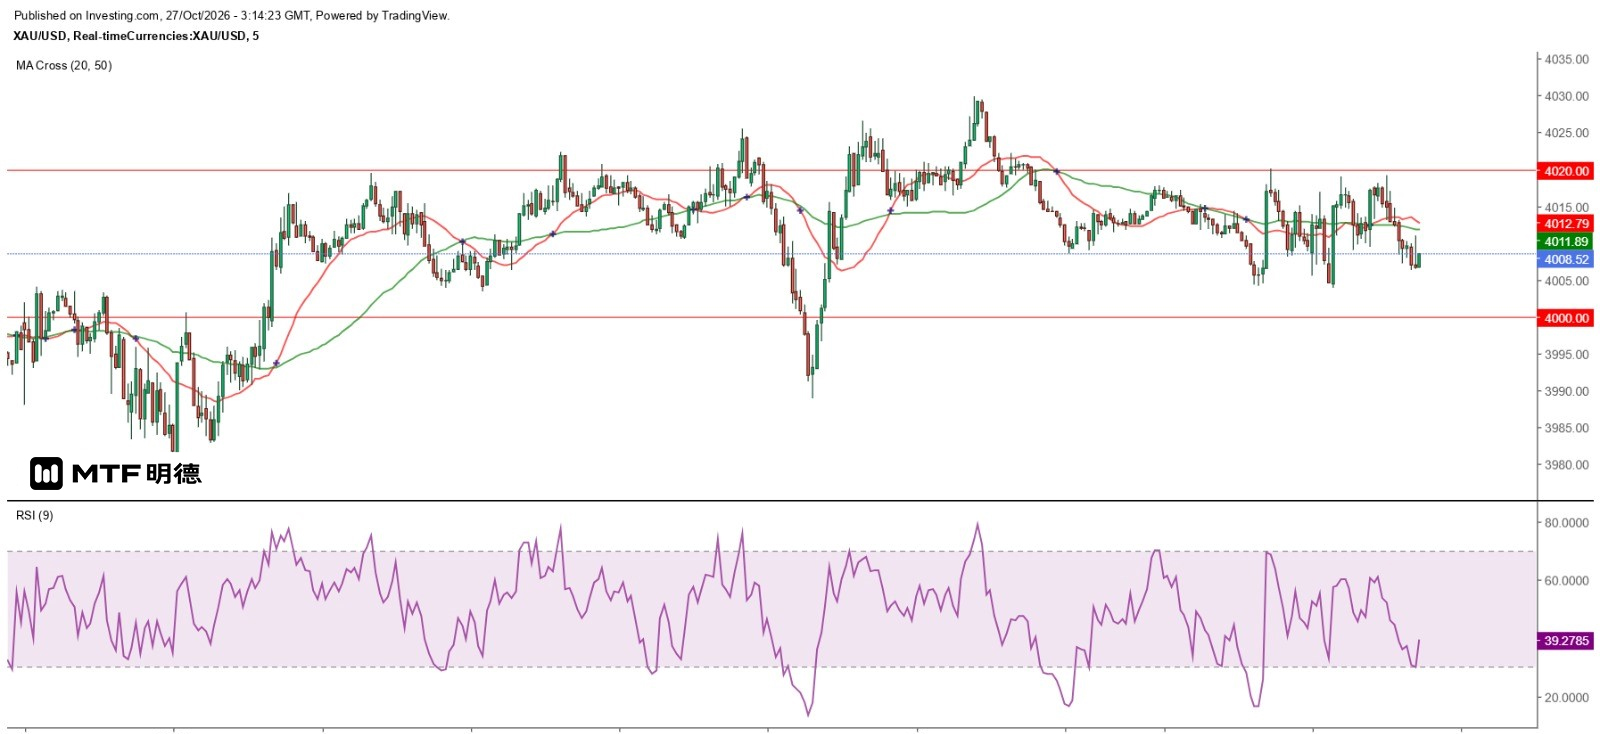Click the 4030.00 price axis label
Screen dimensions: 1600x734
[x=1566, y=96]
